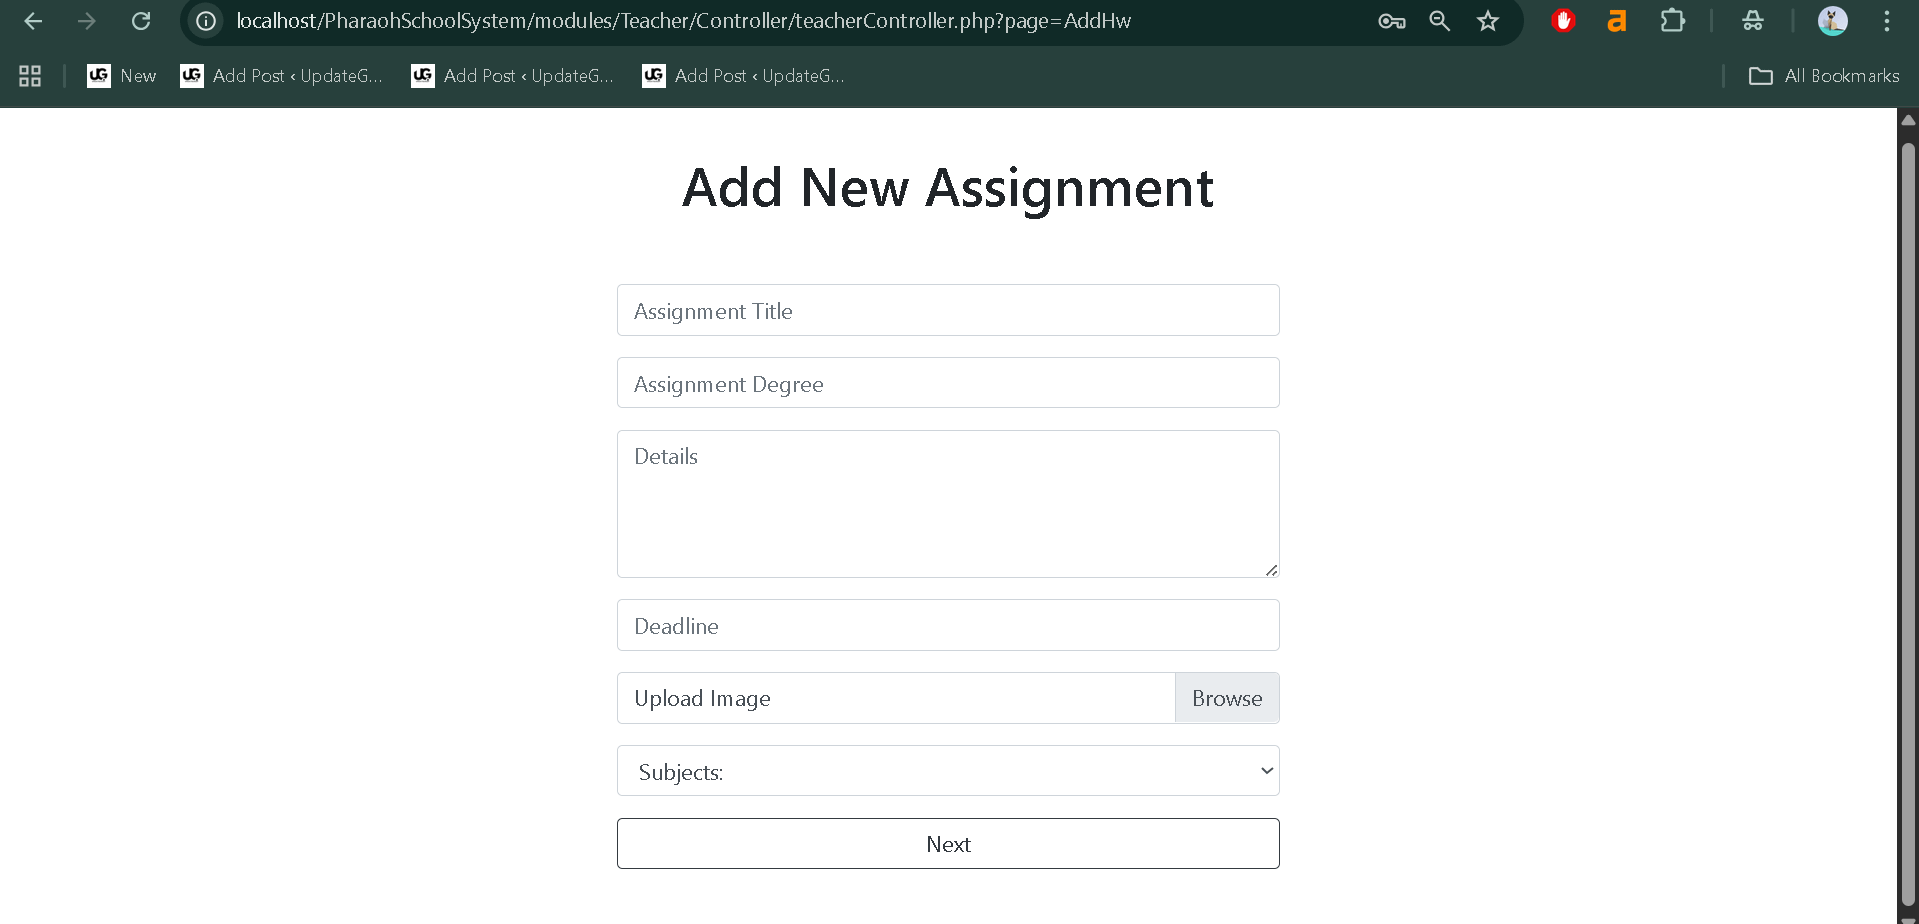
Task: Open the browser profile avatar
Action: click(1832, 20)
